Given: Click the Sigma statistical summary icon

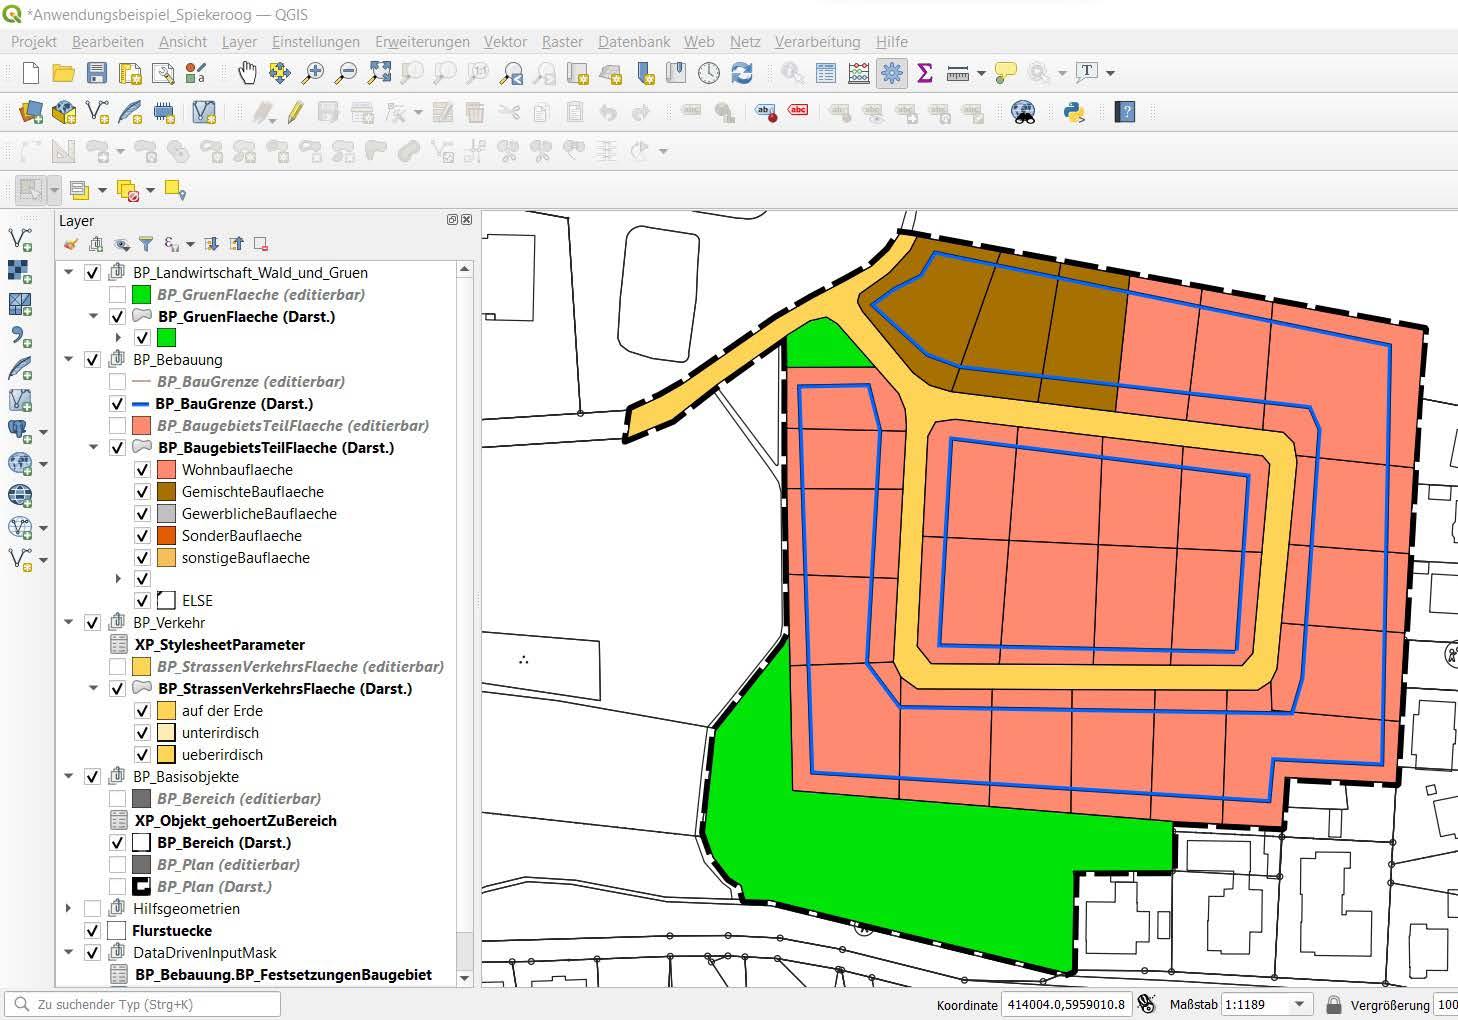Looking at the screenshot, I should coord(925,73).
